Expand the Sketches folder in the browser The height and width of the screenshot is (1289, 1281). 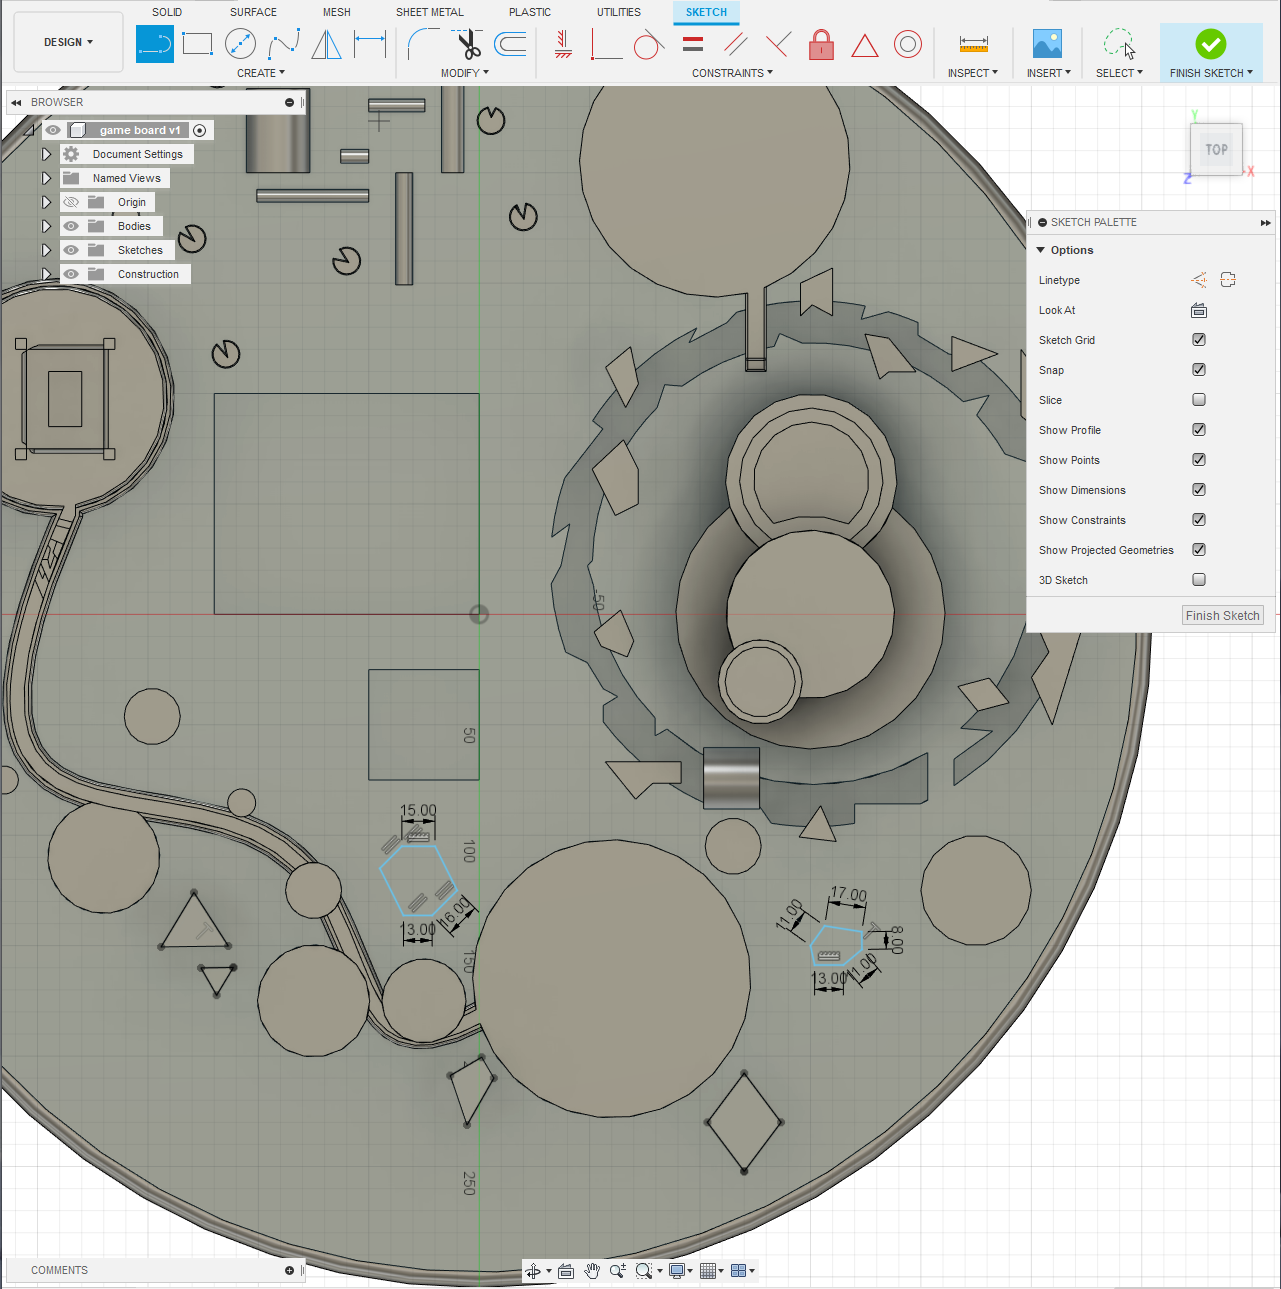[46, 250]
